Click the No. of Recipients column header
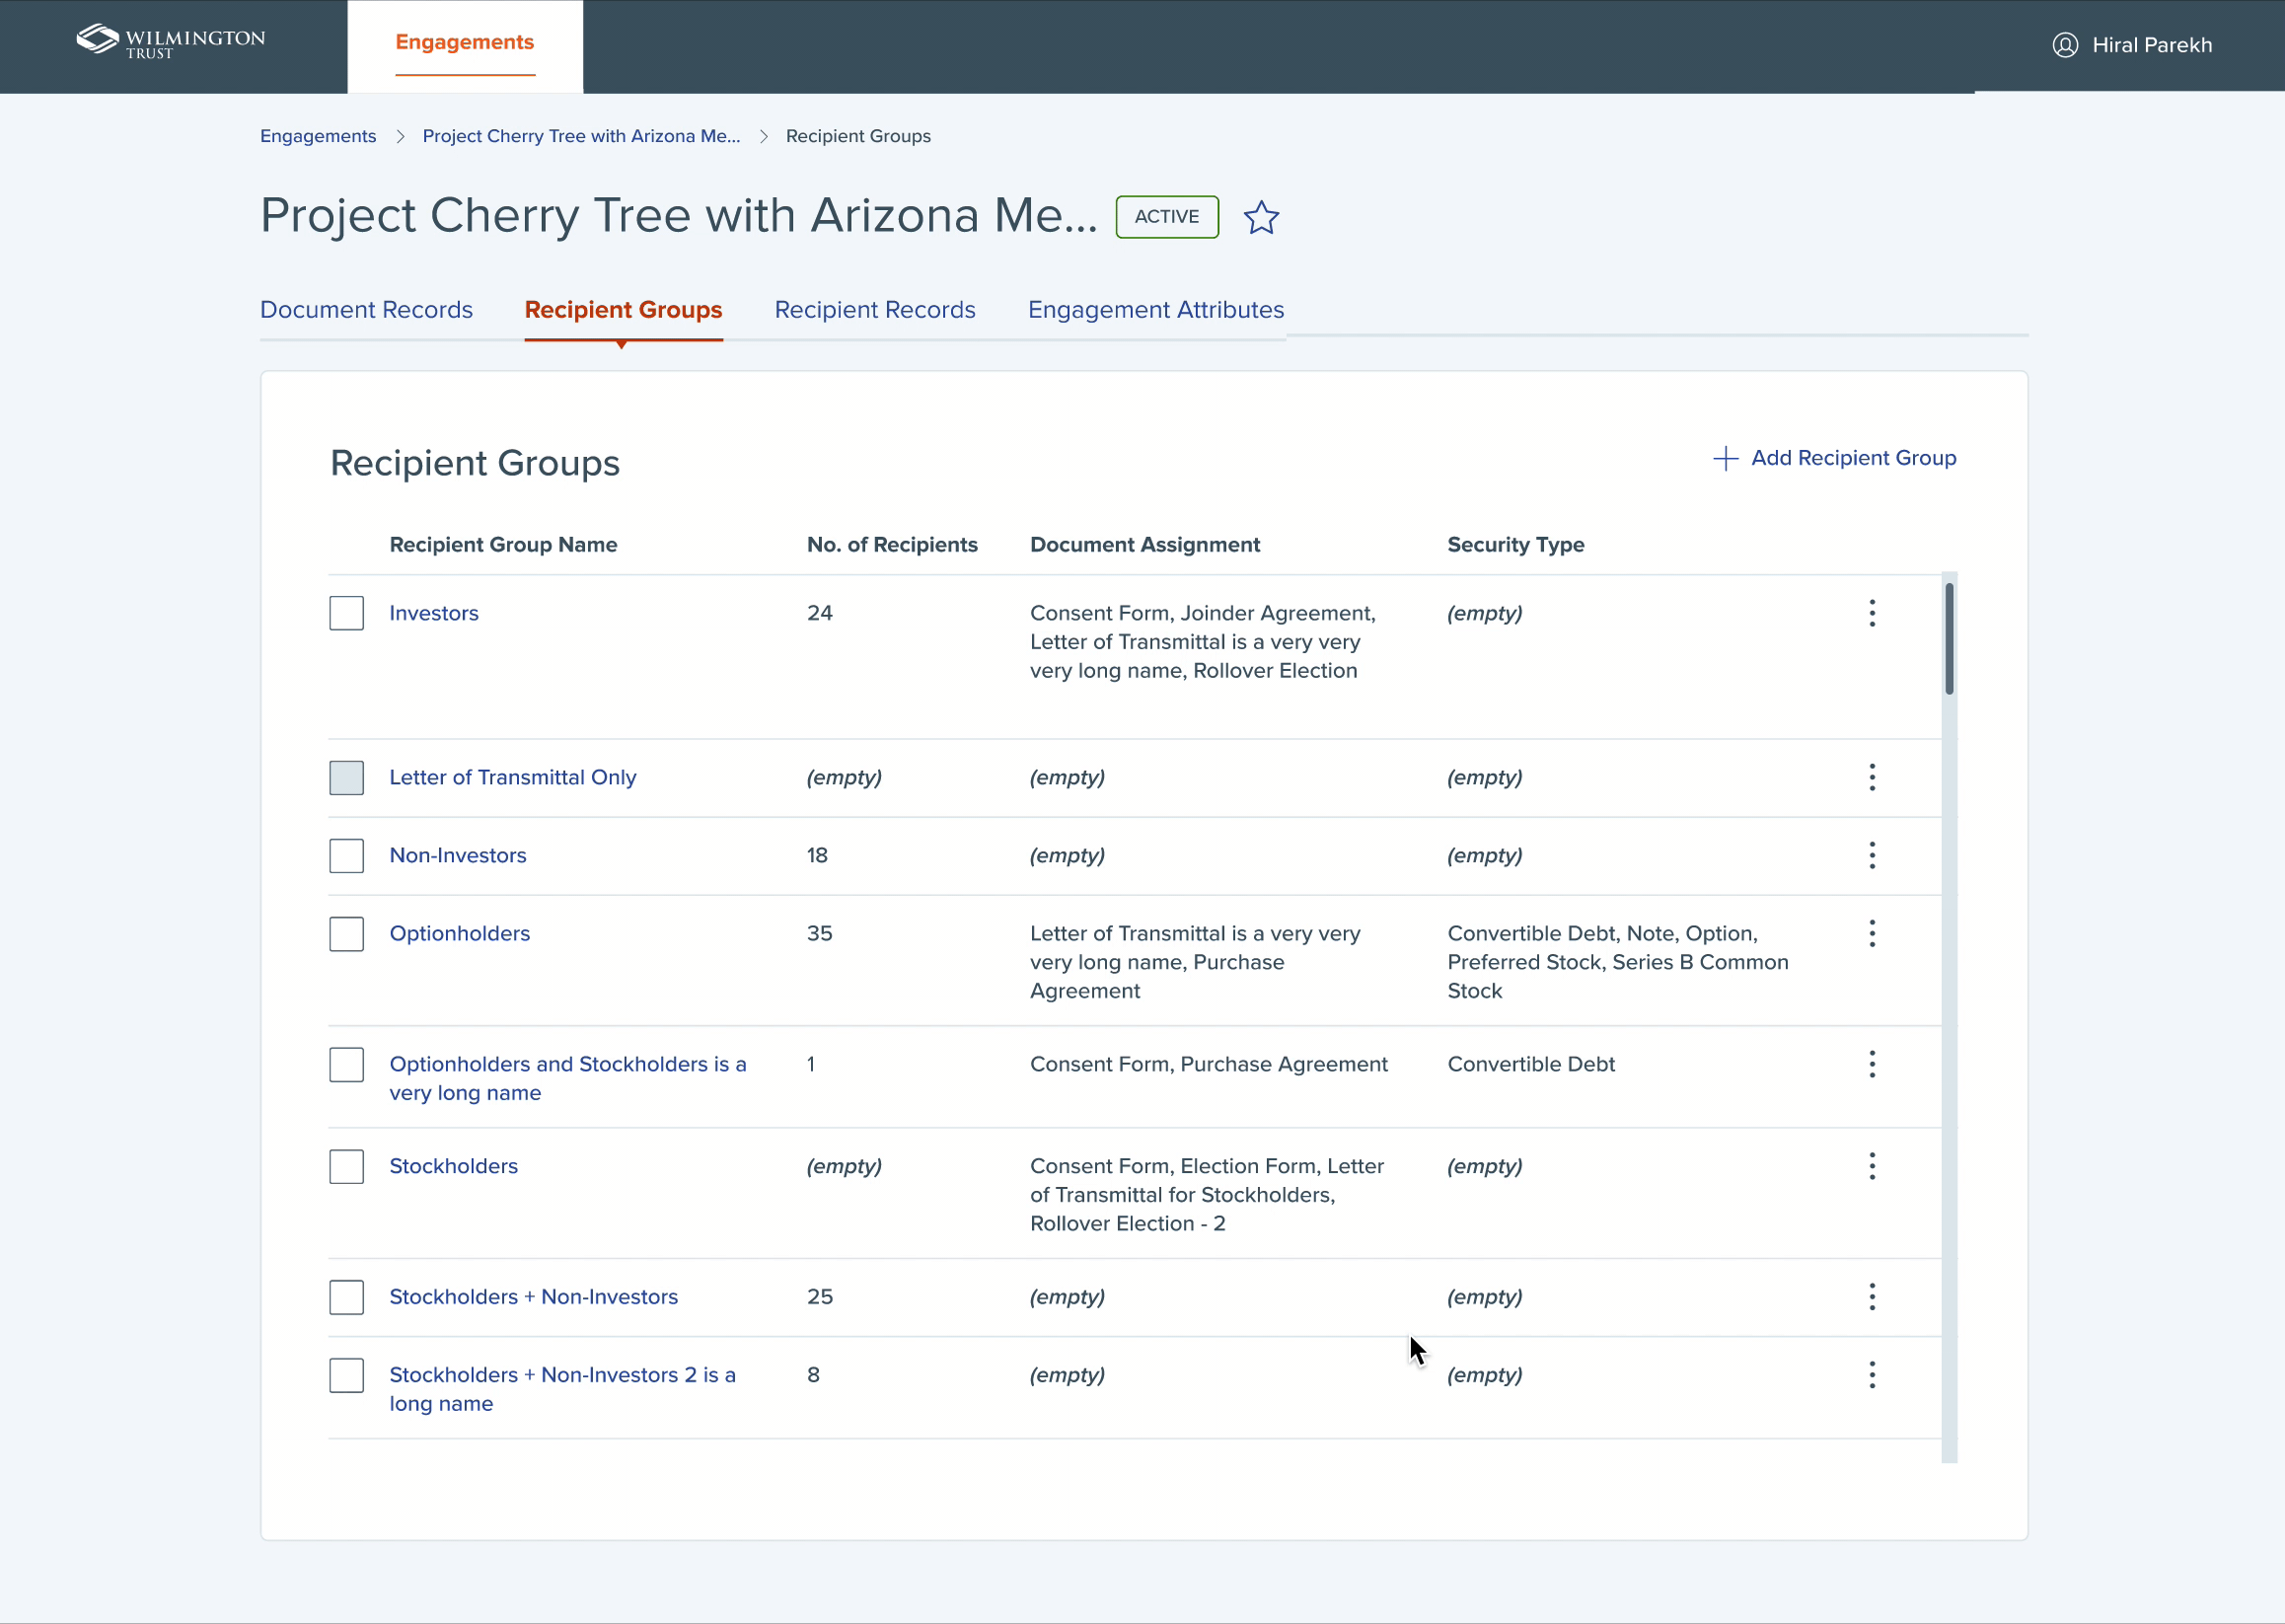The image size is (2285, 1624). (x=892, y=545)
